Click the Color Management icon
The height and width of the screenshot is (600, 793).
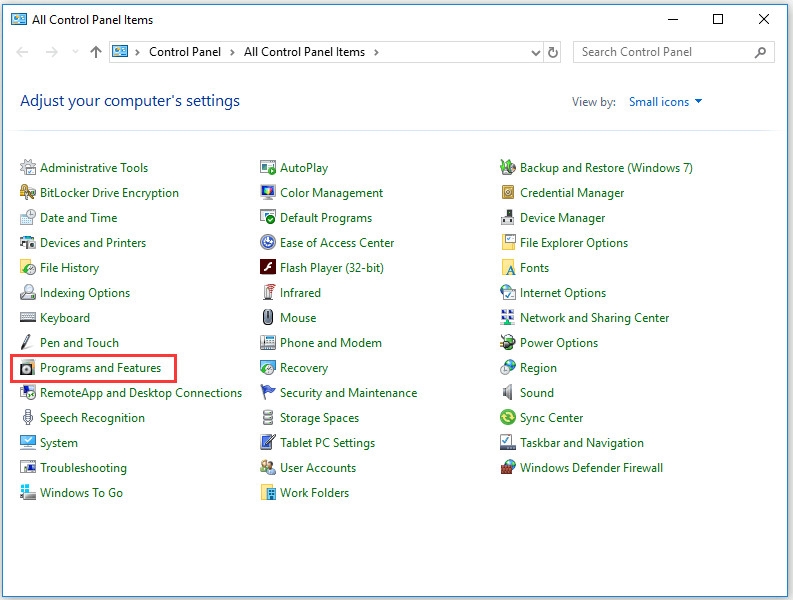[268, 192]
